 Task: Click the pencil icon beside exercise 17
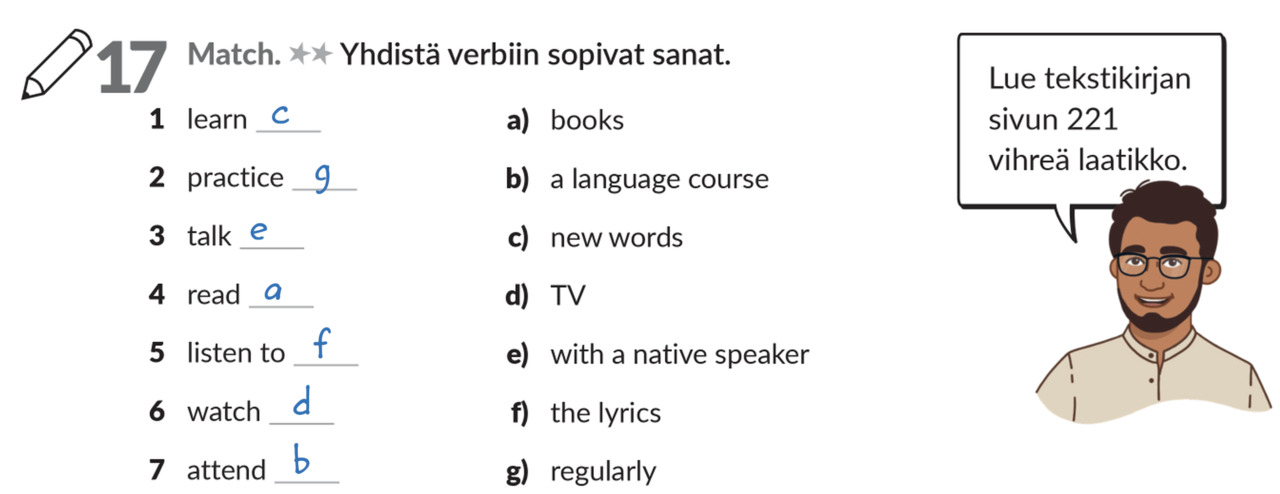pos(57,63)
